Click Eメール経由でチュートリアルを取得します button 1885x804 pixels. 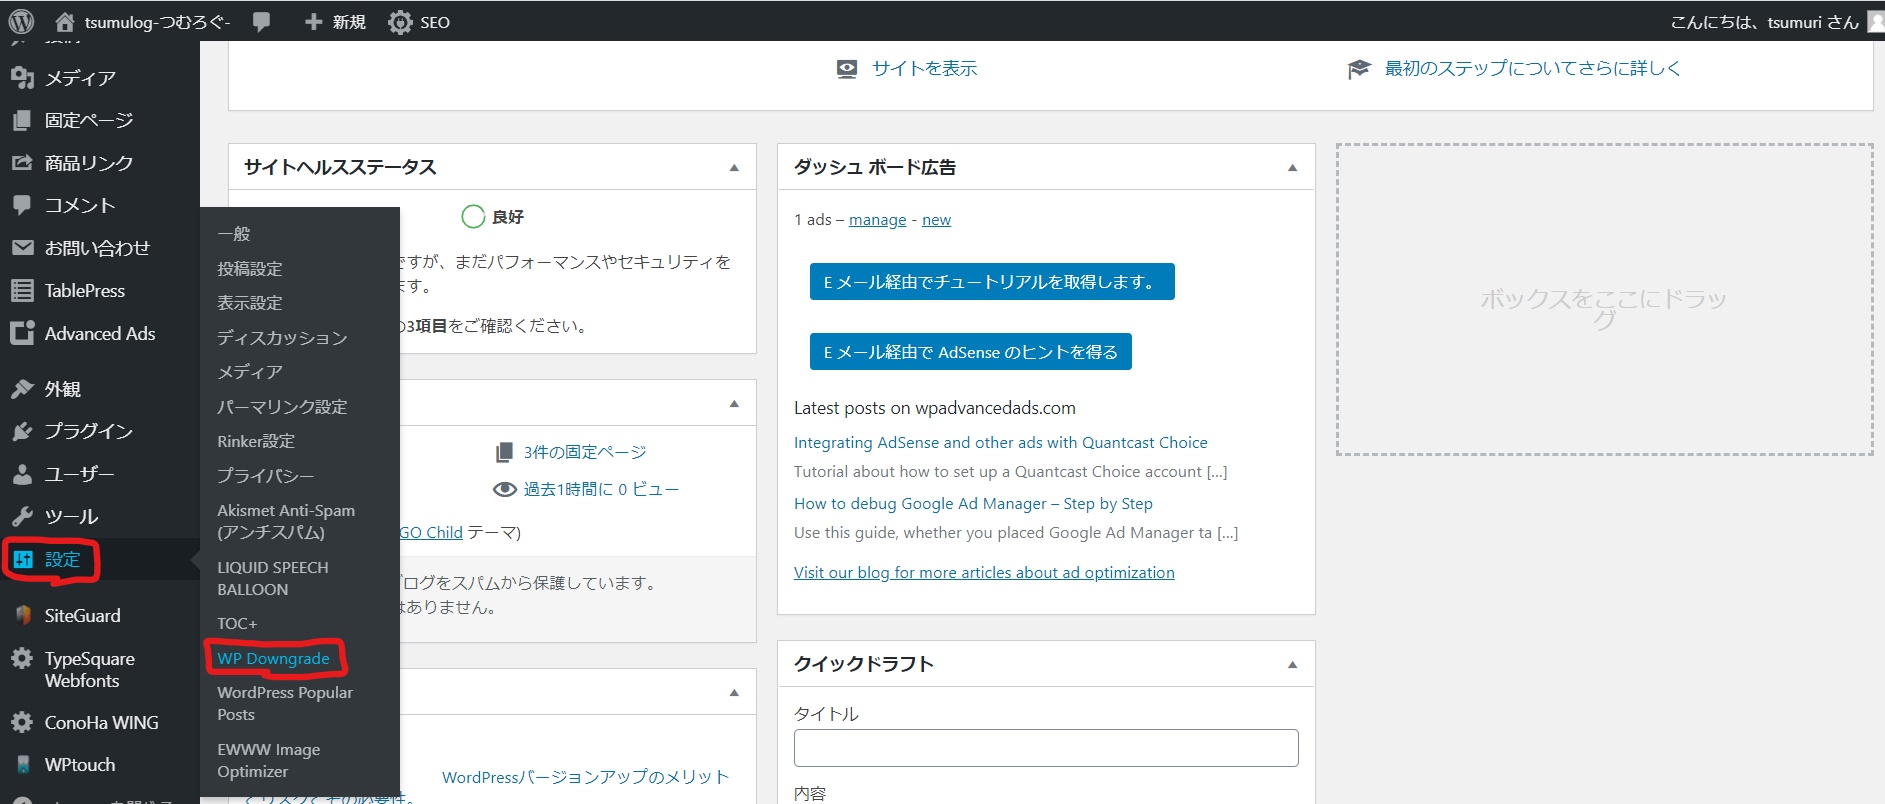tap(992, 282)
